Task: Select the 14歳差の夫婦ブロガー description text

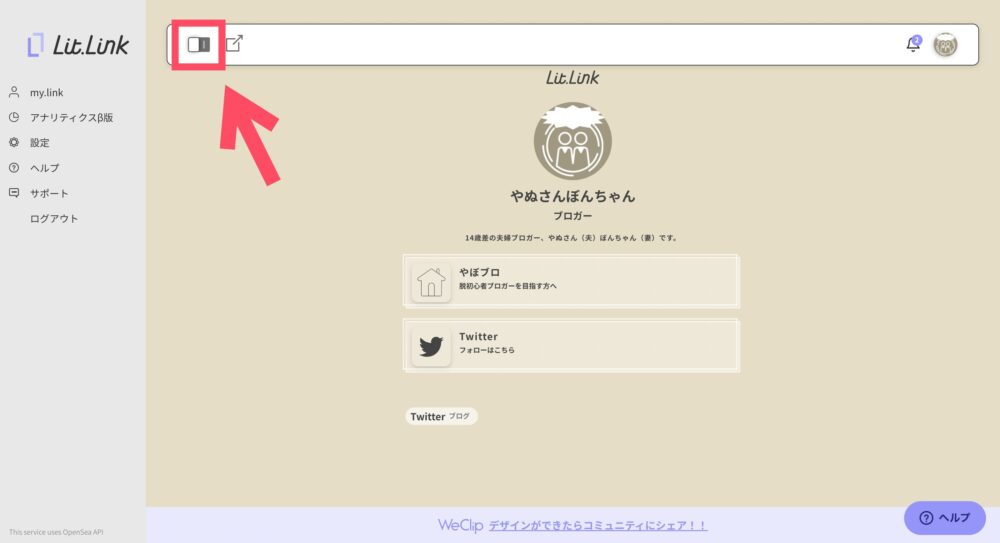Action: tap(571, 238)
